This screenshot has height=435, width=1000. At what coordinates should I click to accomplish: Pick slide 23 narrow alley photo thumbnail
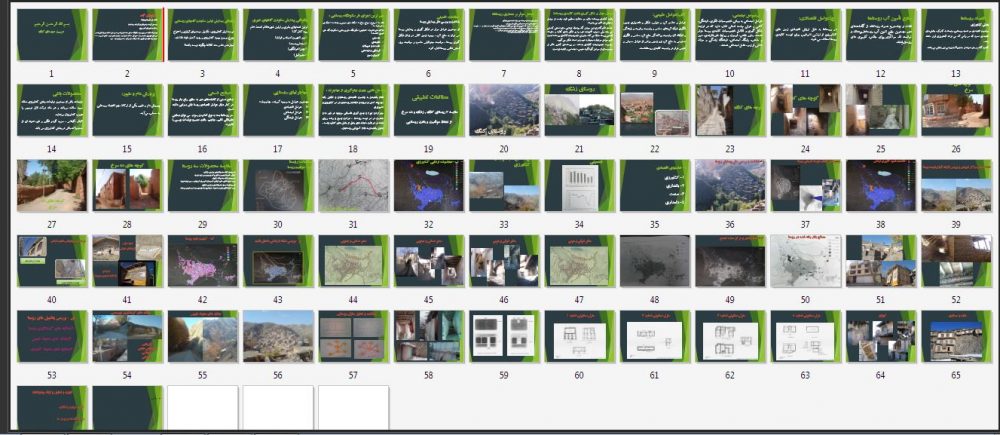click(730, 110)
